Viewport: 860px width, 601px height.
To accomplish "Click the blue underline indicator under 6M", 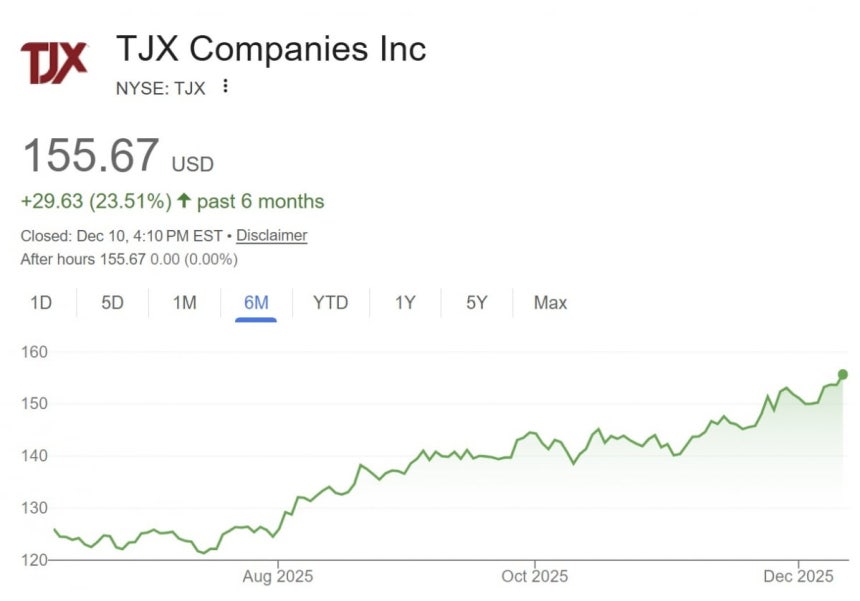I will click(x=254, y=318).
